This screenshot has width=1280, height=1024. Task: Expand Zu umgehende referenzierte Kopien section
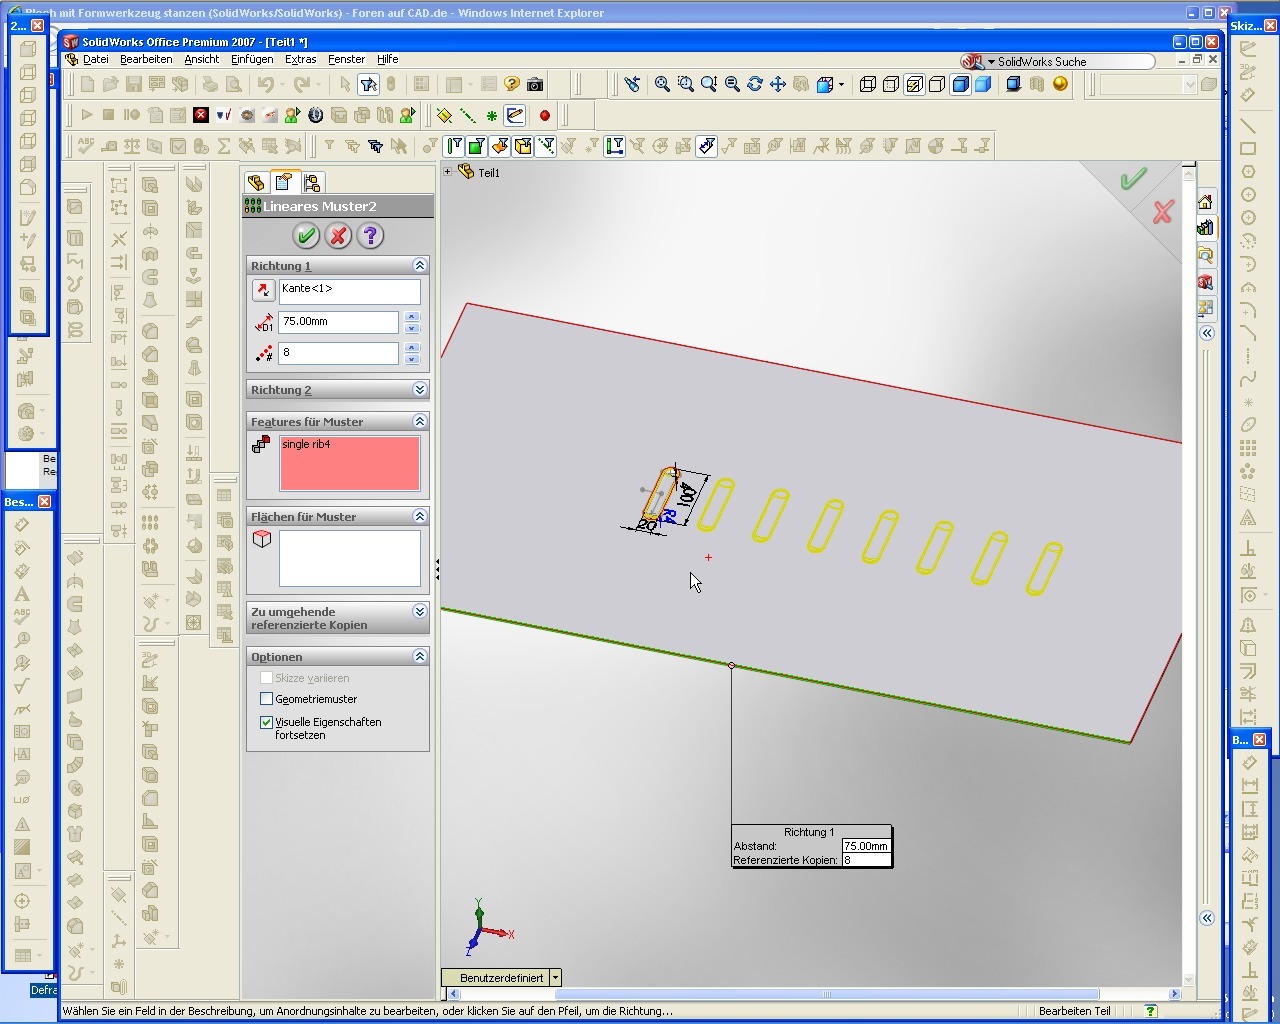coord(419,611)
